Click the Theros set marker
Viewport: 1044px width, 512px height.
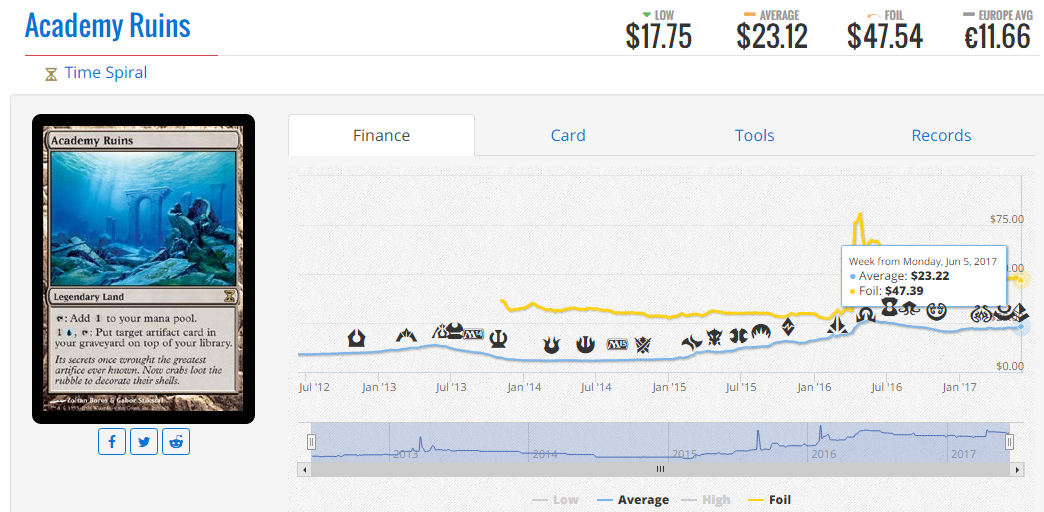[x=497, y=339]
